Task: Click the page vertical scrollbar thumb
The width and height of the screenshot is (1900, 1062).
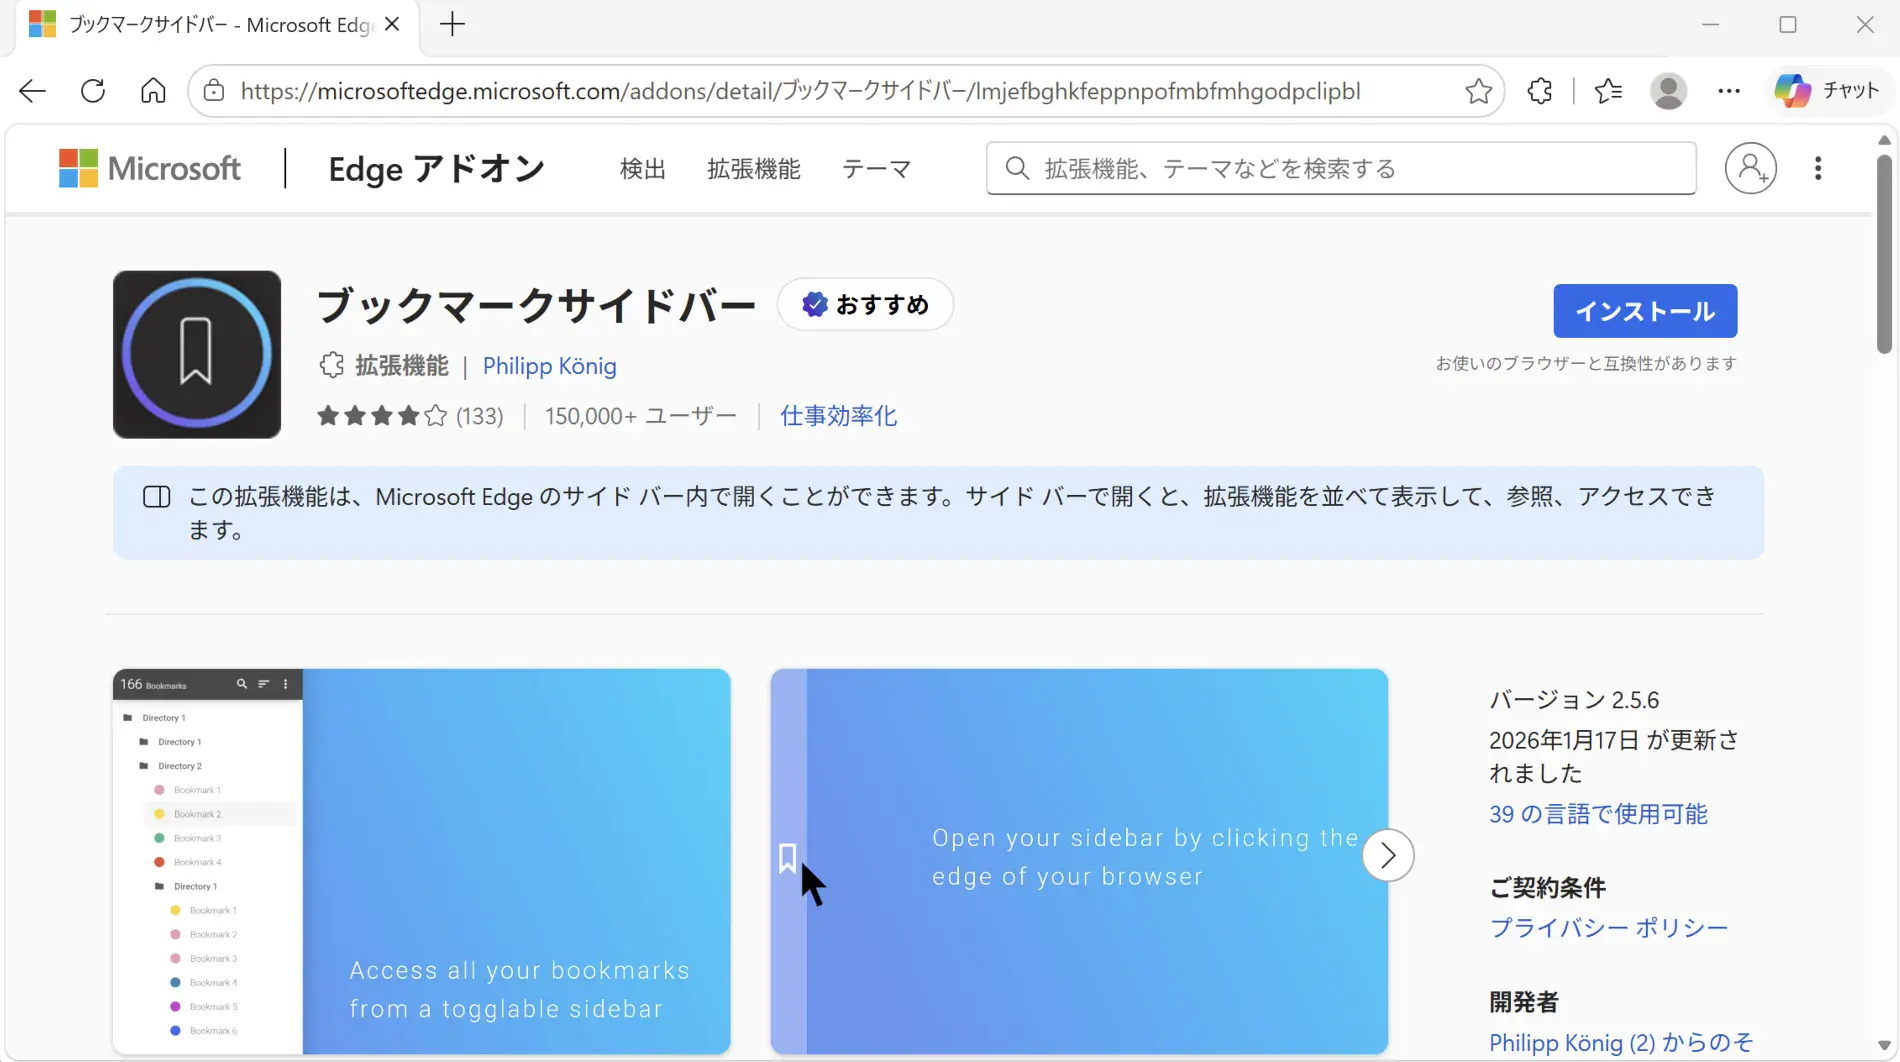Action: click(x=1884, y=252)
